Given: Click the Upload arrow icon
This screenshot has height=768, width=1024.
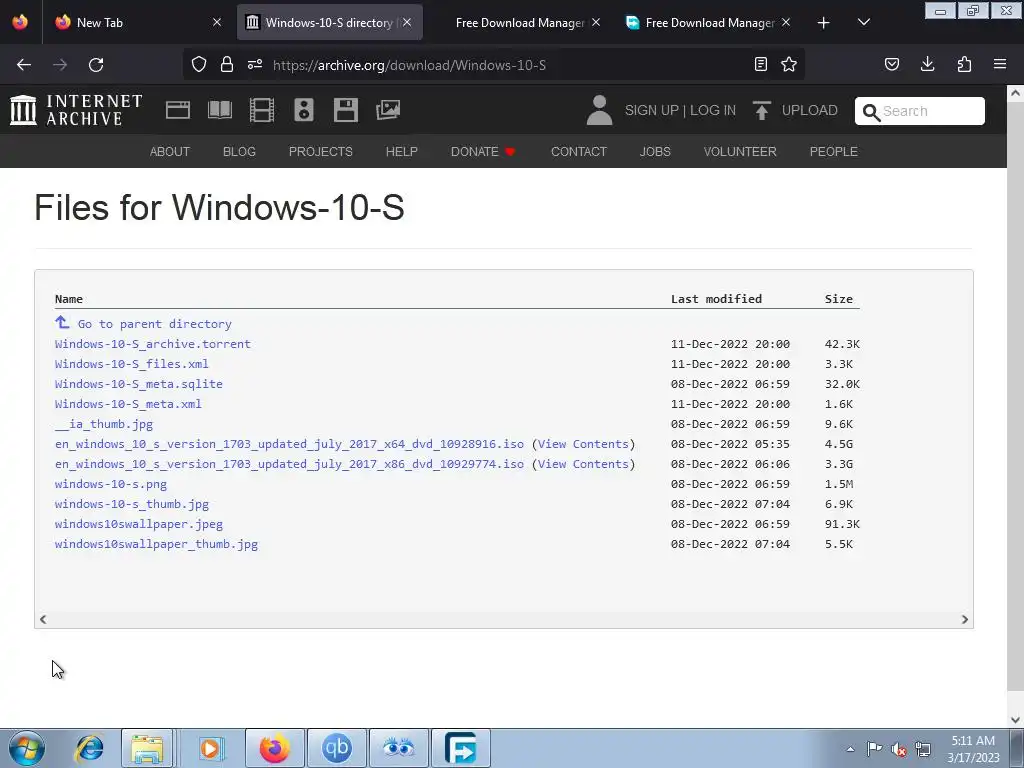Looking at the screenshot, I should tap(761, 110).
